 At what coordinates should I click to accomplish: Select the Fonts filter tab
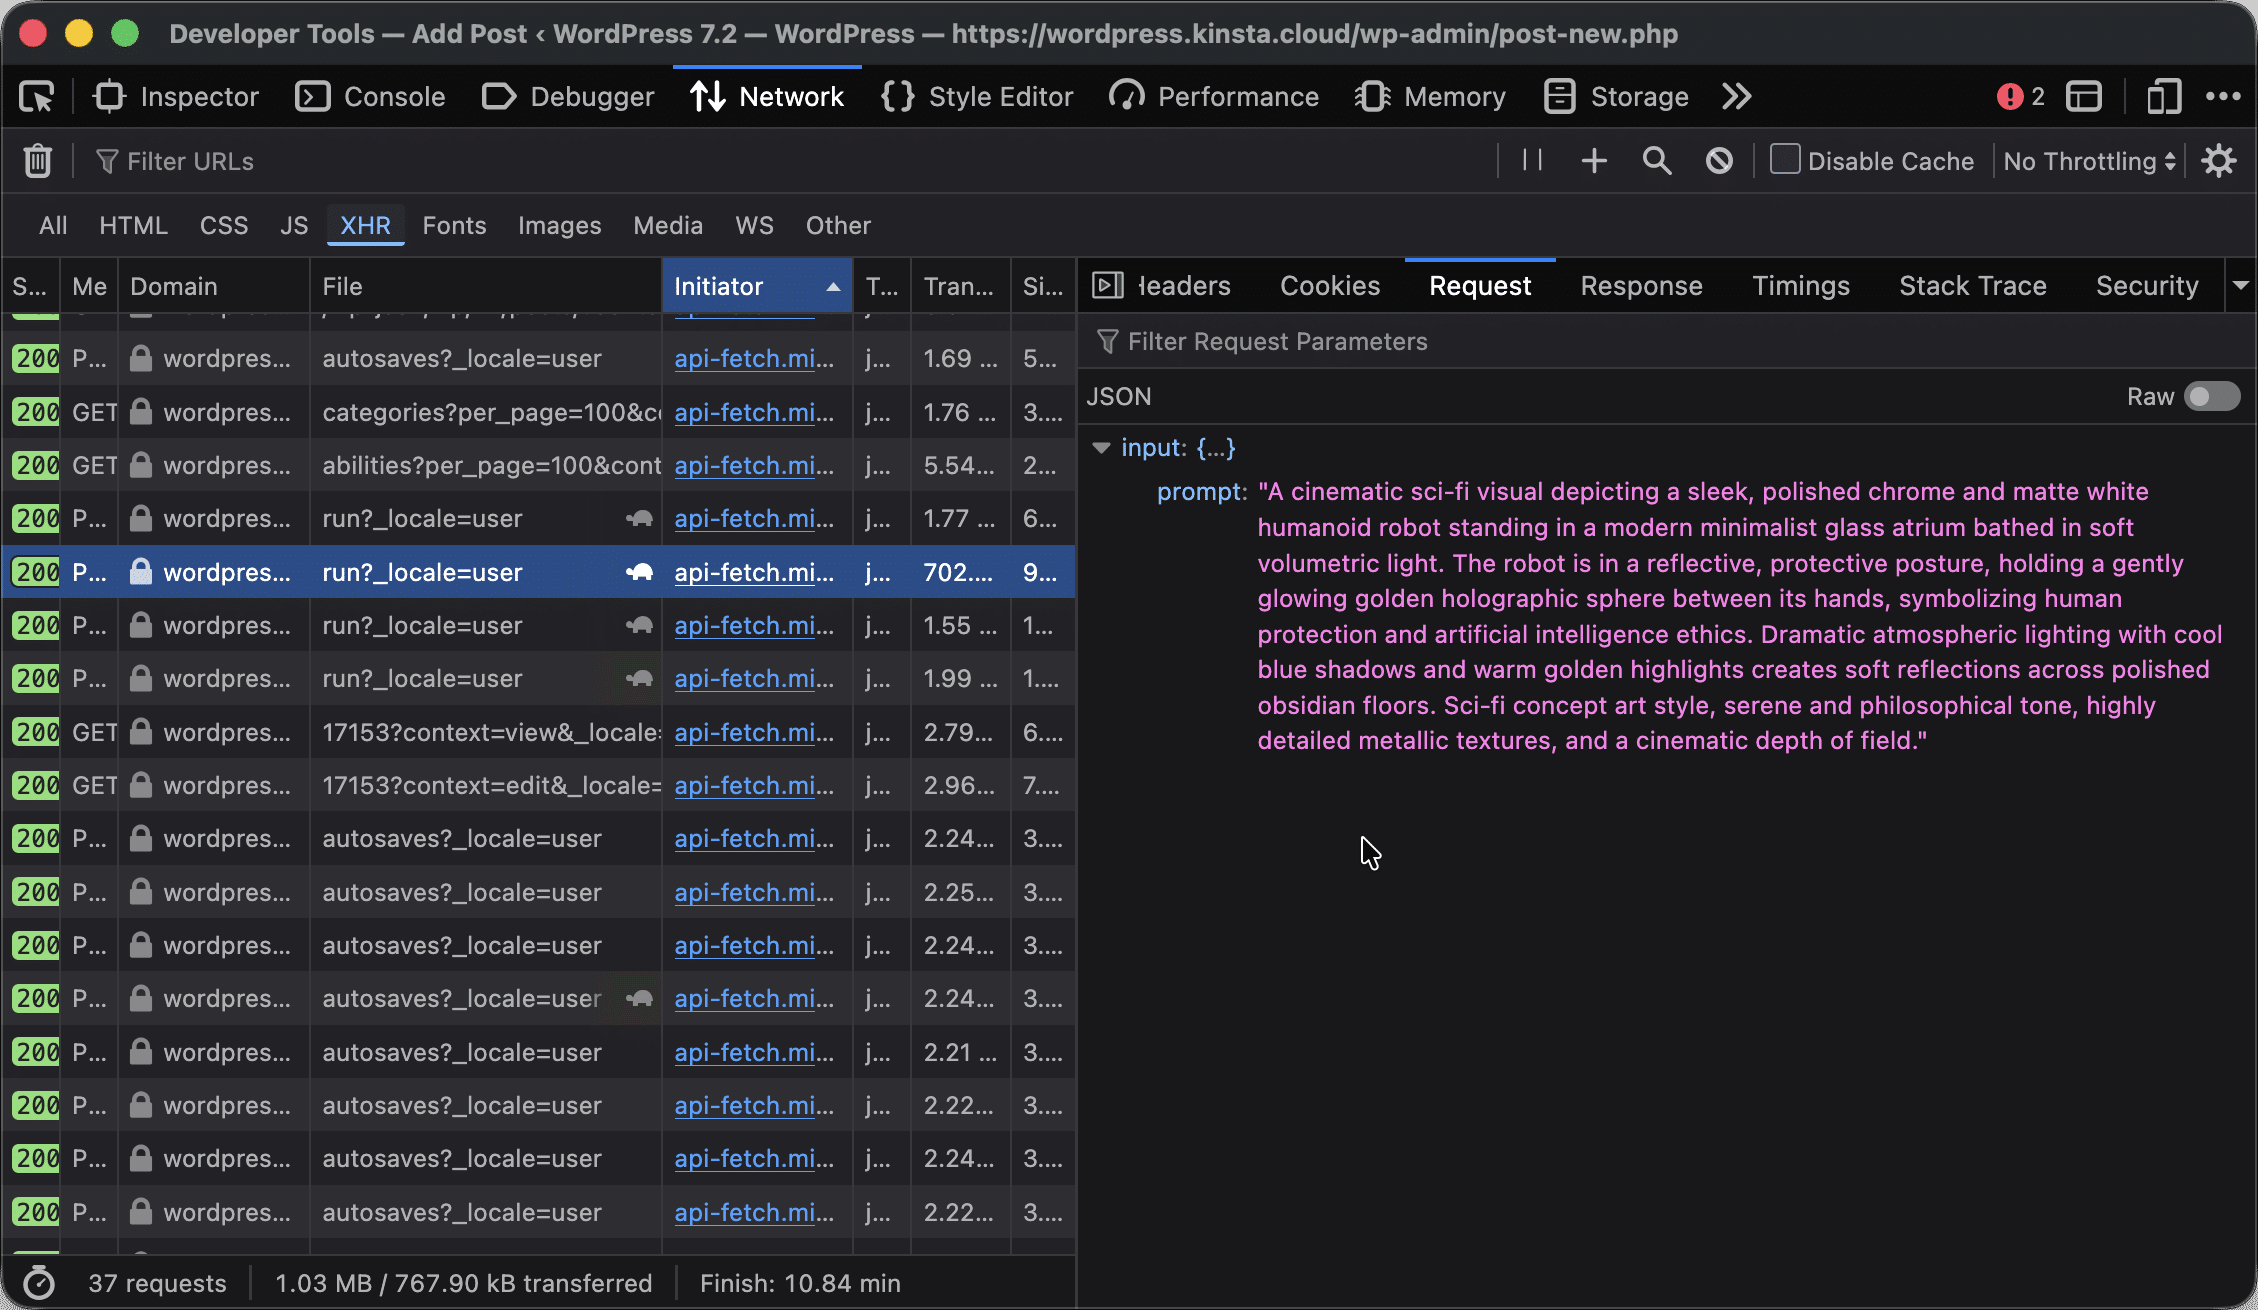454,226
